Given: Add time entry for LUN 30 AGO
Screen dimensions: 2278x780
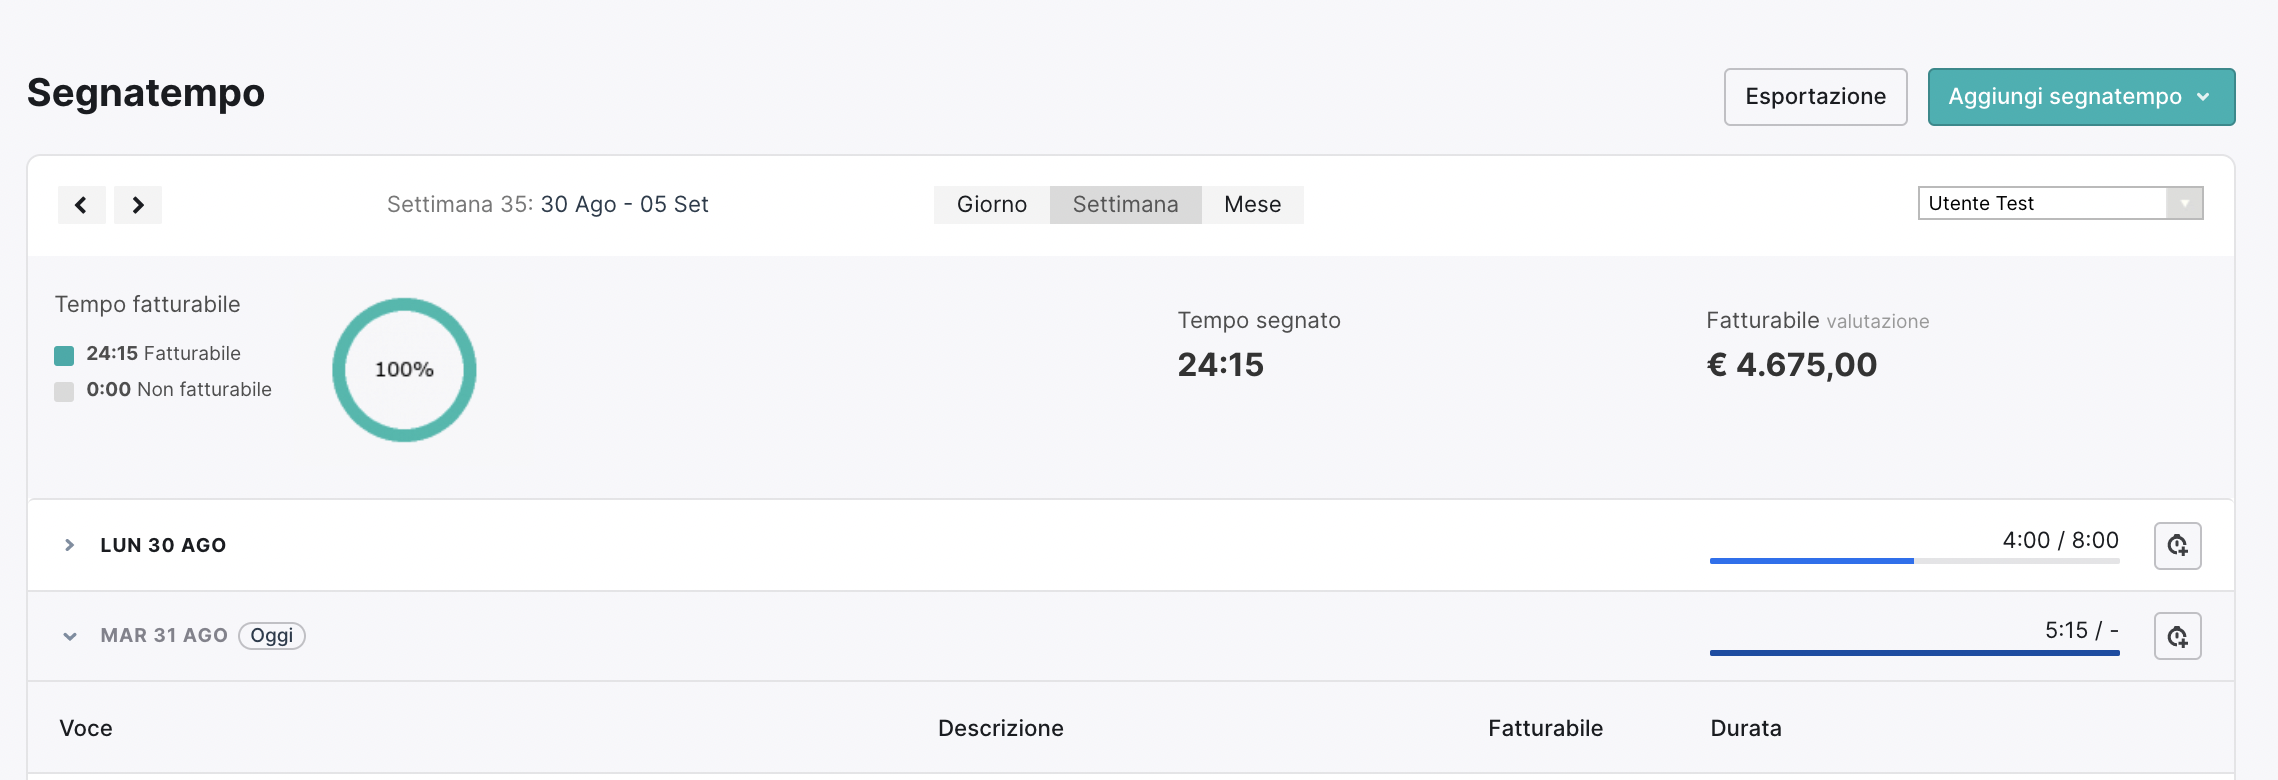Looking at the screenshot, I should pyautogui.click(x=2177, y=546).
